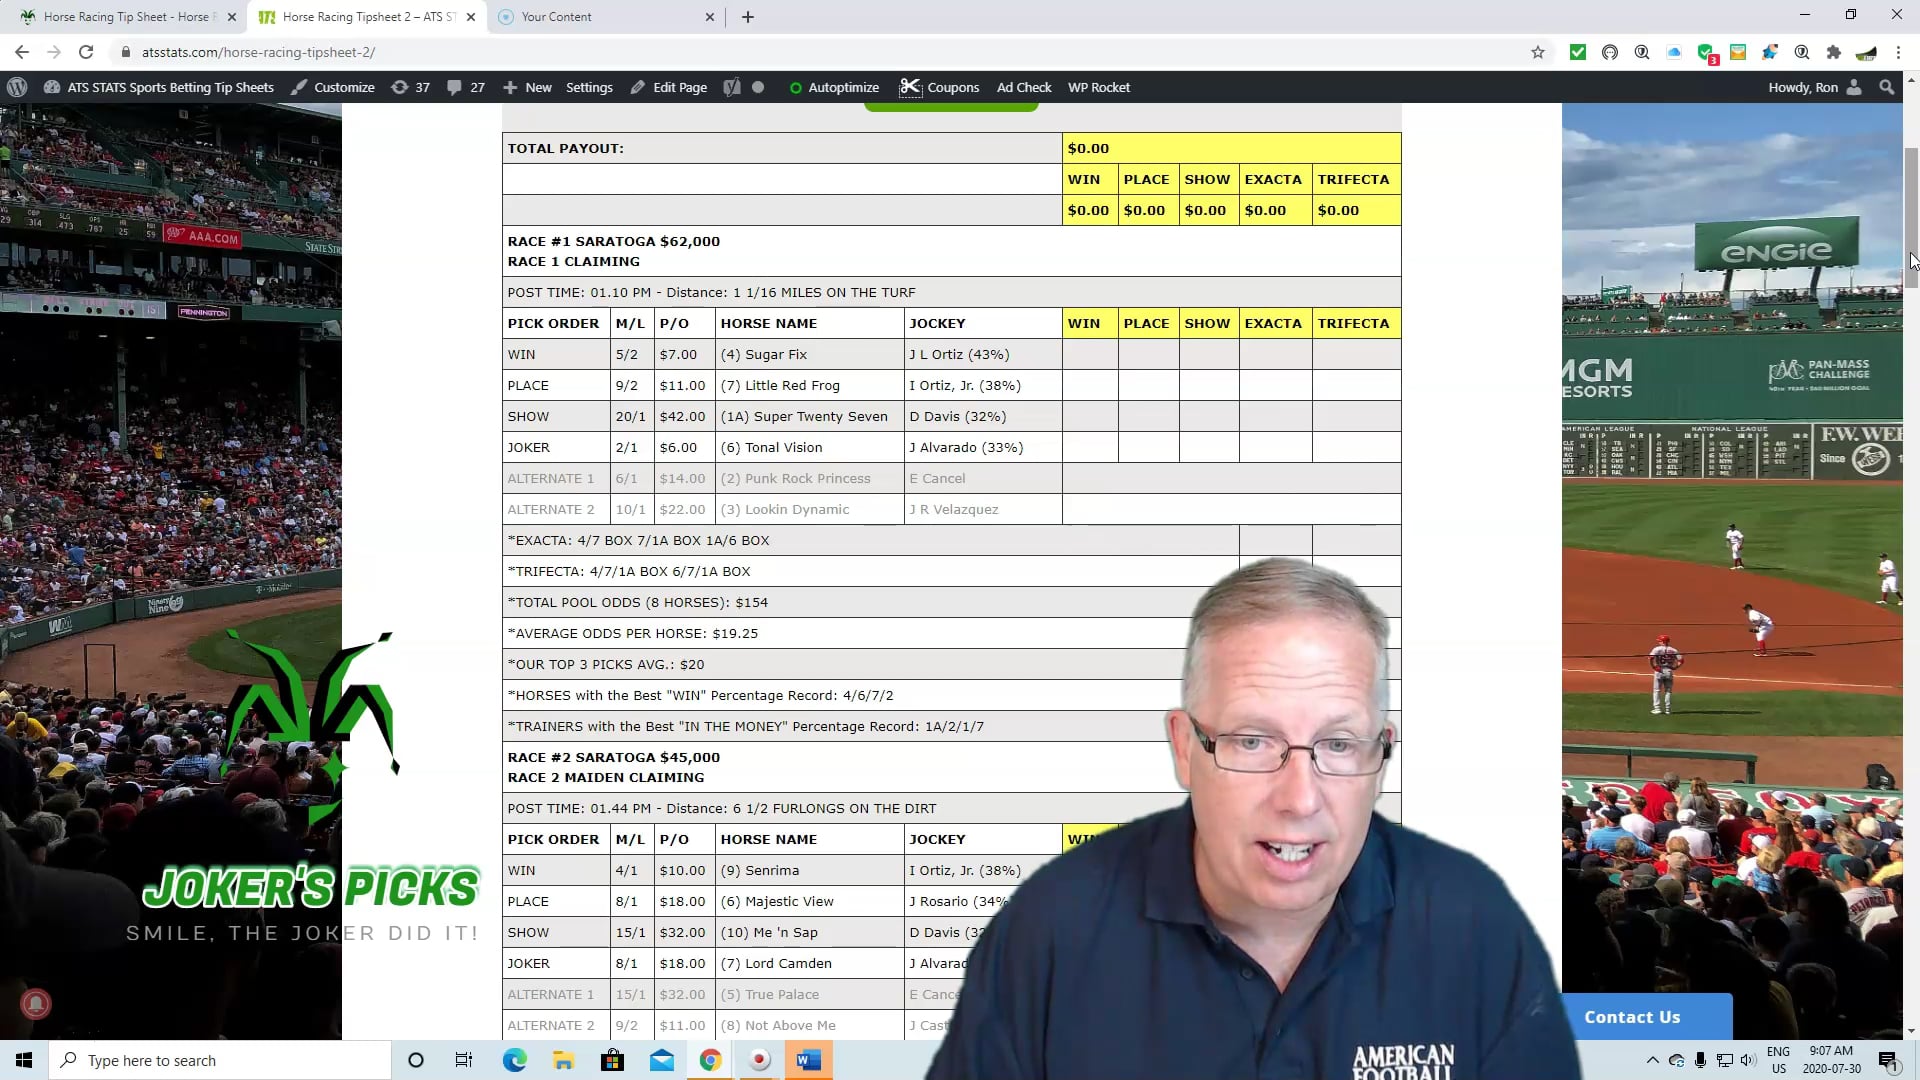This screenshot has width=1920, height=1080.
Task: Click the address bar URL field
Action: (x=820, y=52)
